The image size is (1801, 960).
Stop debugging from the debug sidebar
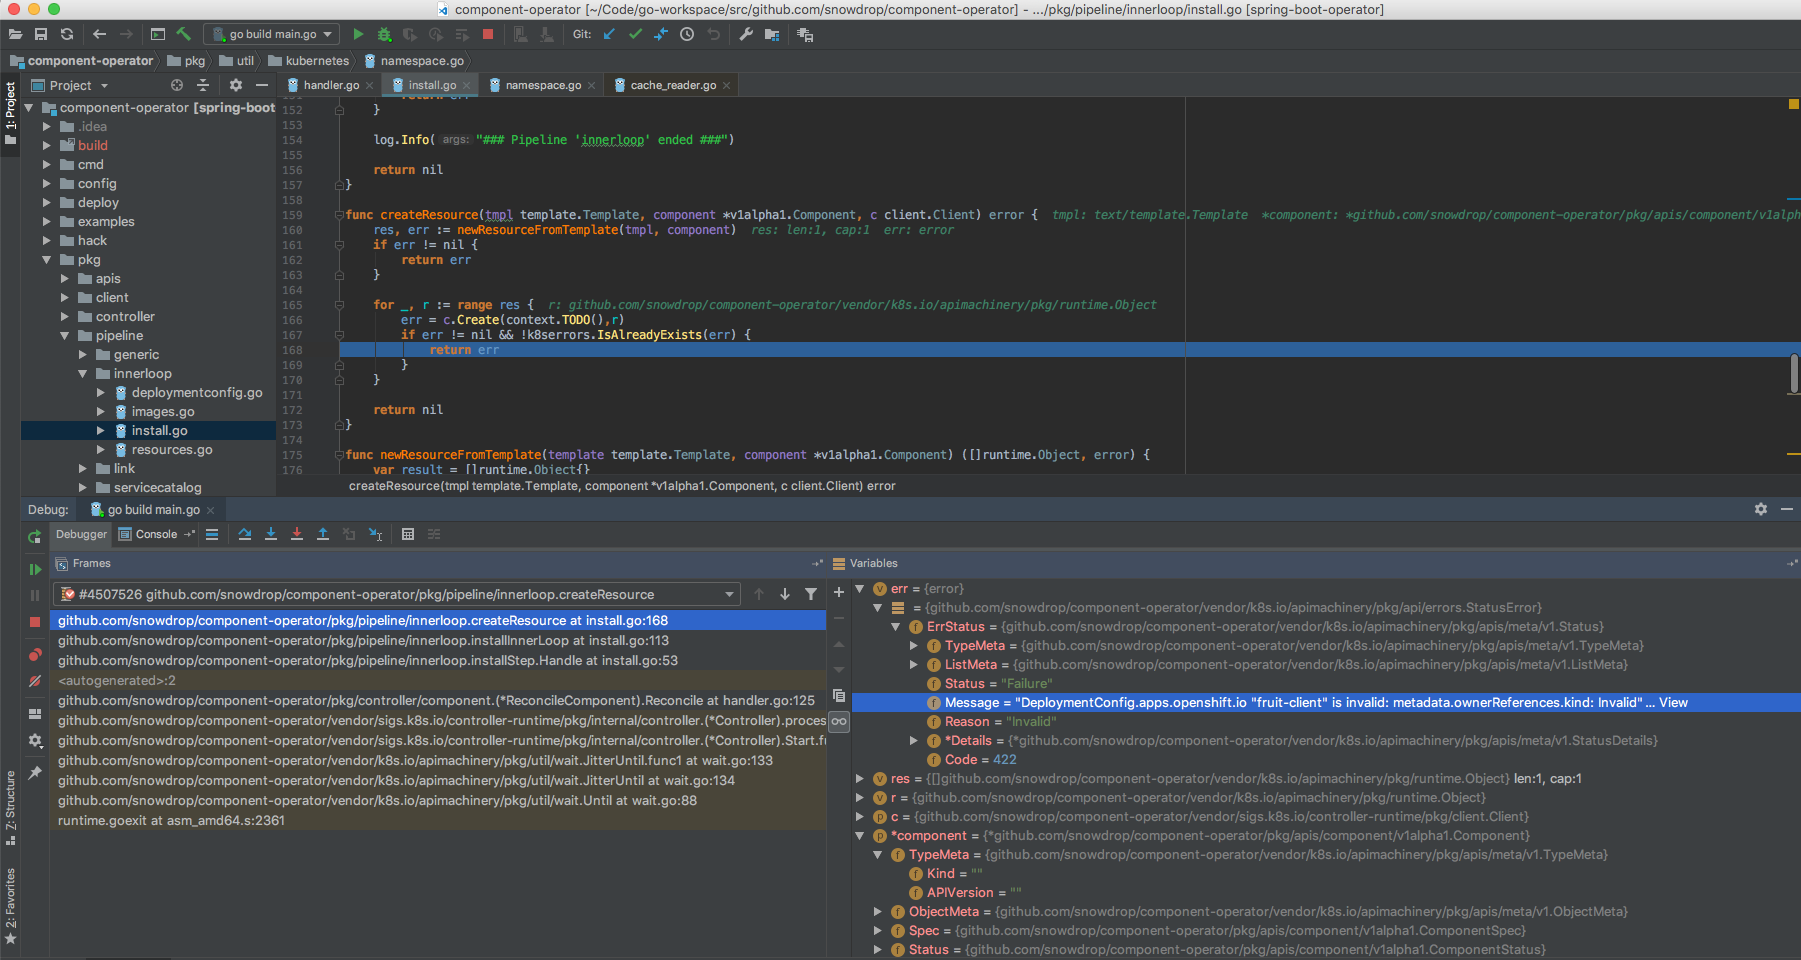point(35,621)
